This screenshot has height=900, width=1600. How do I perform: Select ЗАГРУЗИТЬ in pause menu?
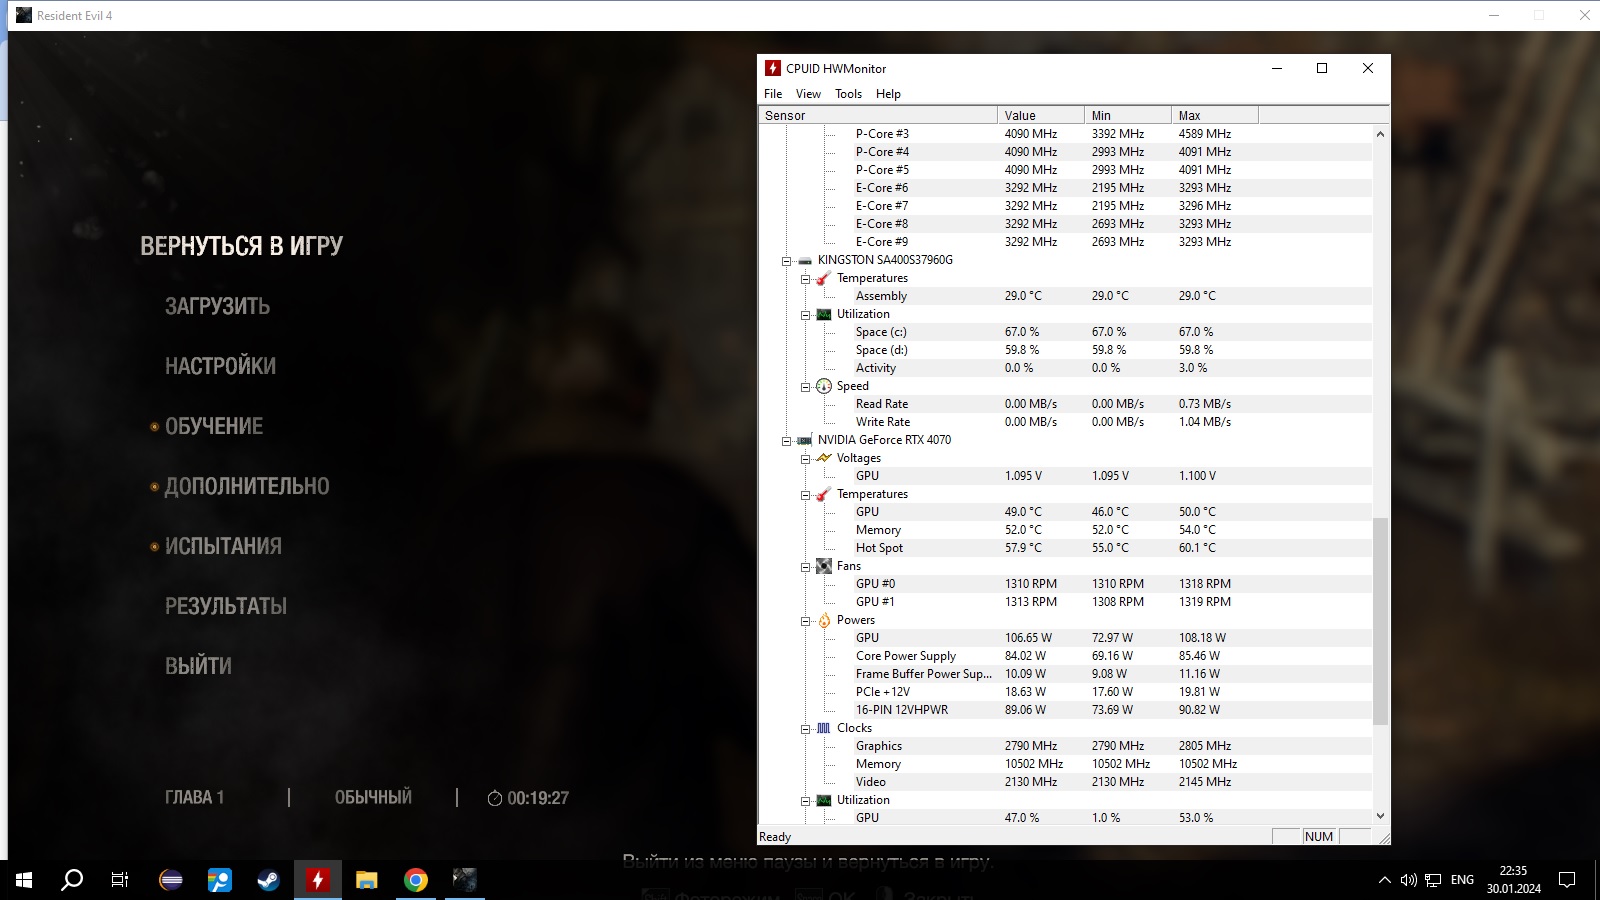217,306
